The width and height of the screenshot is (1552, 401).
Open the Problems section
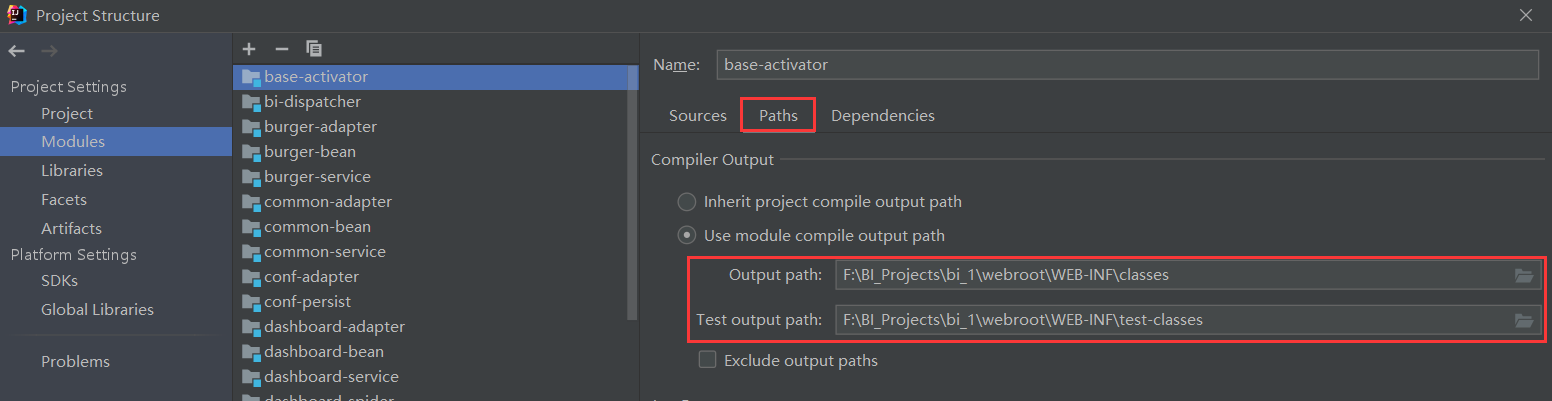(x=75, y=361)
